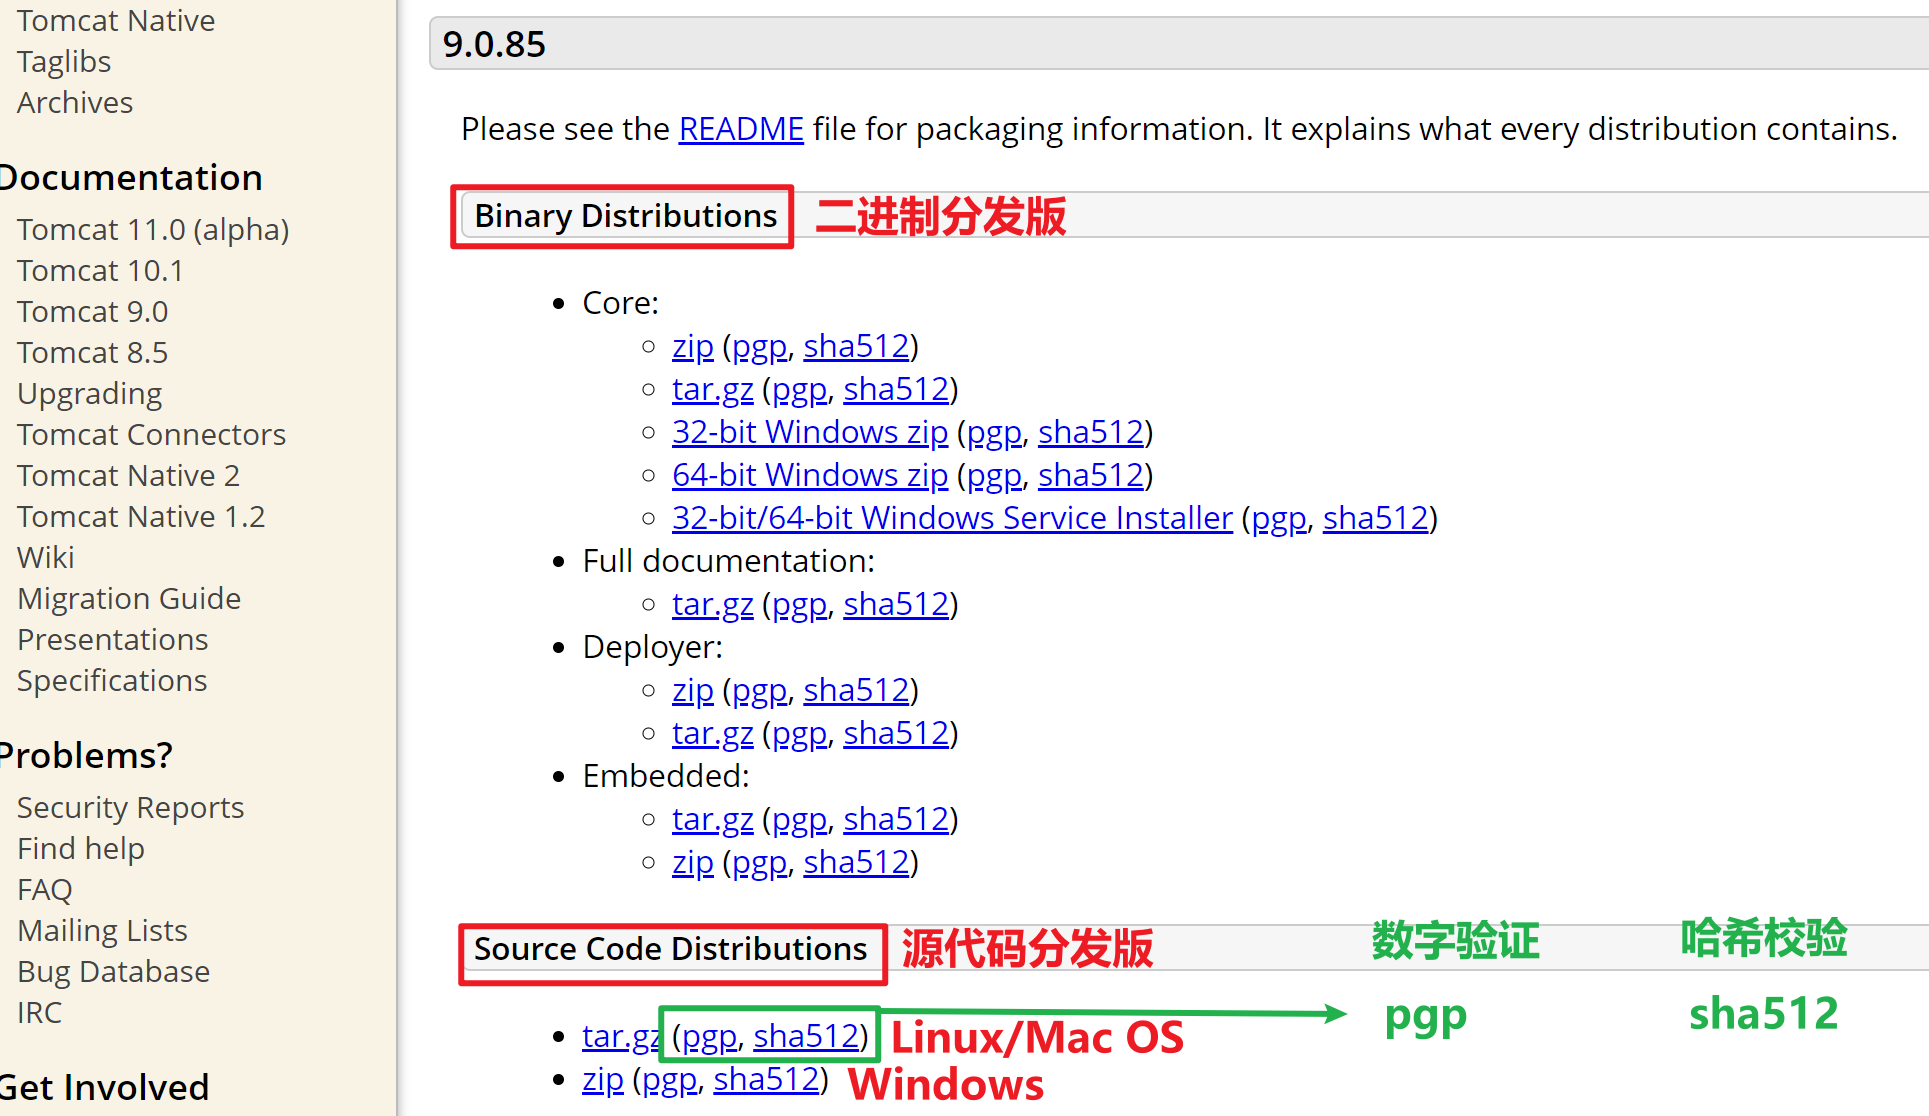Screen dimensions: 1929x1116
Task: Download Full documentation tar.gz
Action: (713, 604)
